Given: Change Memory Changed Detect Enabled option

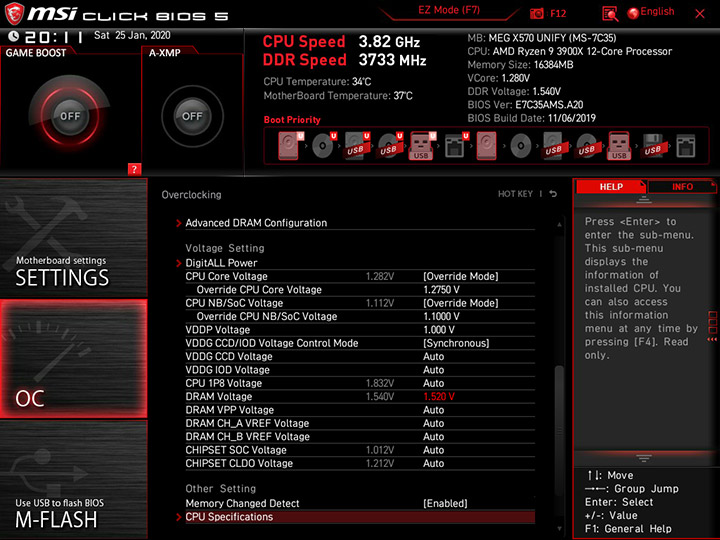Looking at the screenshot, I should click(445, 504).
